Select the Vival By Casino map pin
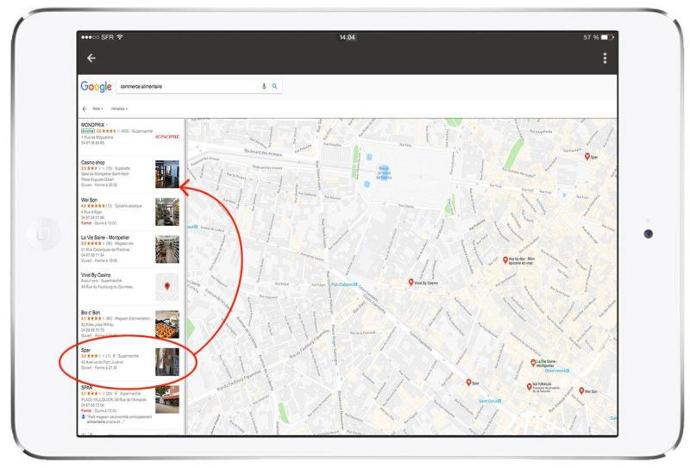 click(411, 282)
